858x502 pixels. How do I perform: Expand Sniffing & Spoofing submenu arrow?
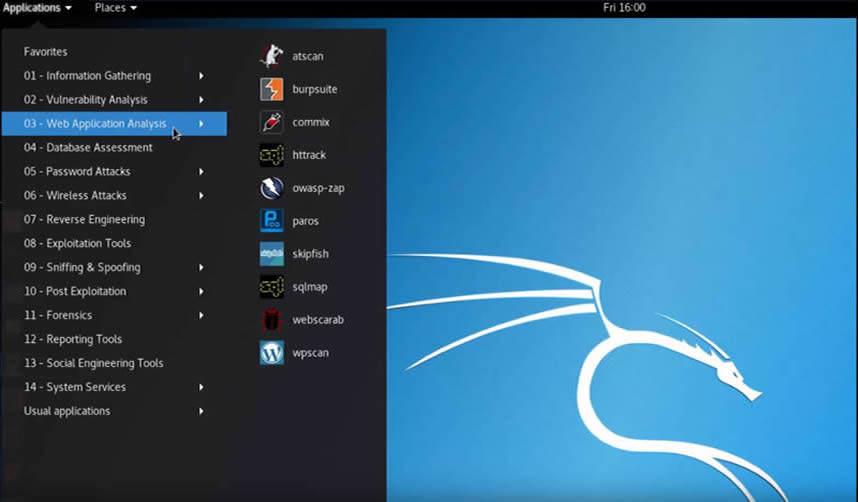pyautogui.click(x=201, y=267)
